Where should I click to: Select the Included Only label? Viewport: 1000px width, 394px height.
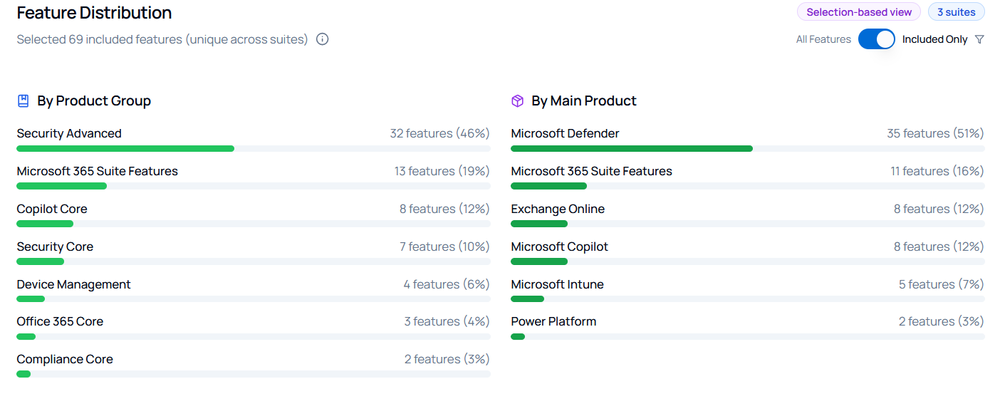click(934, 40)
